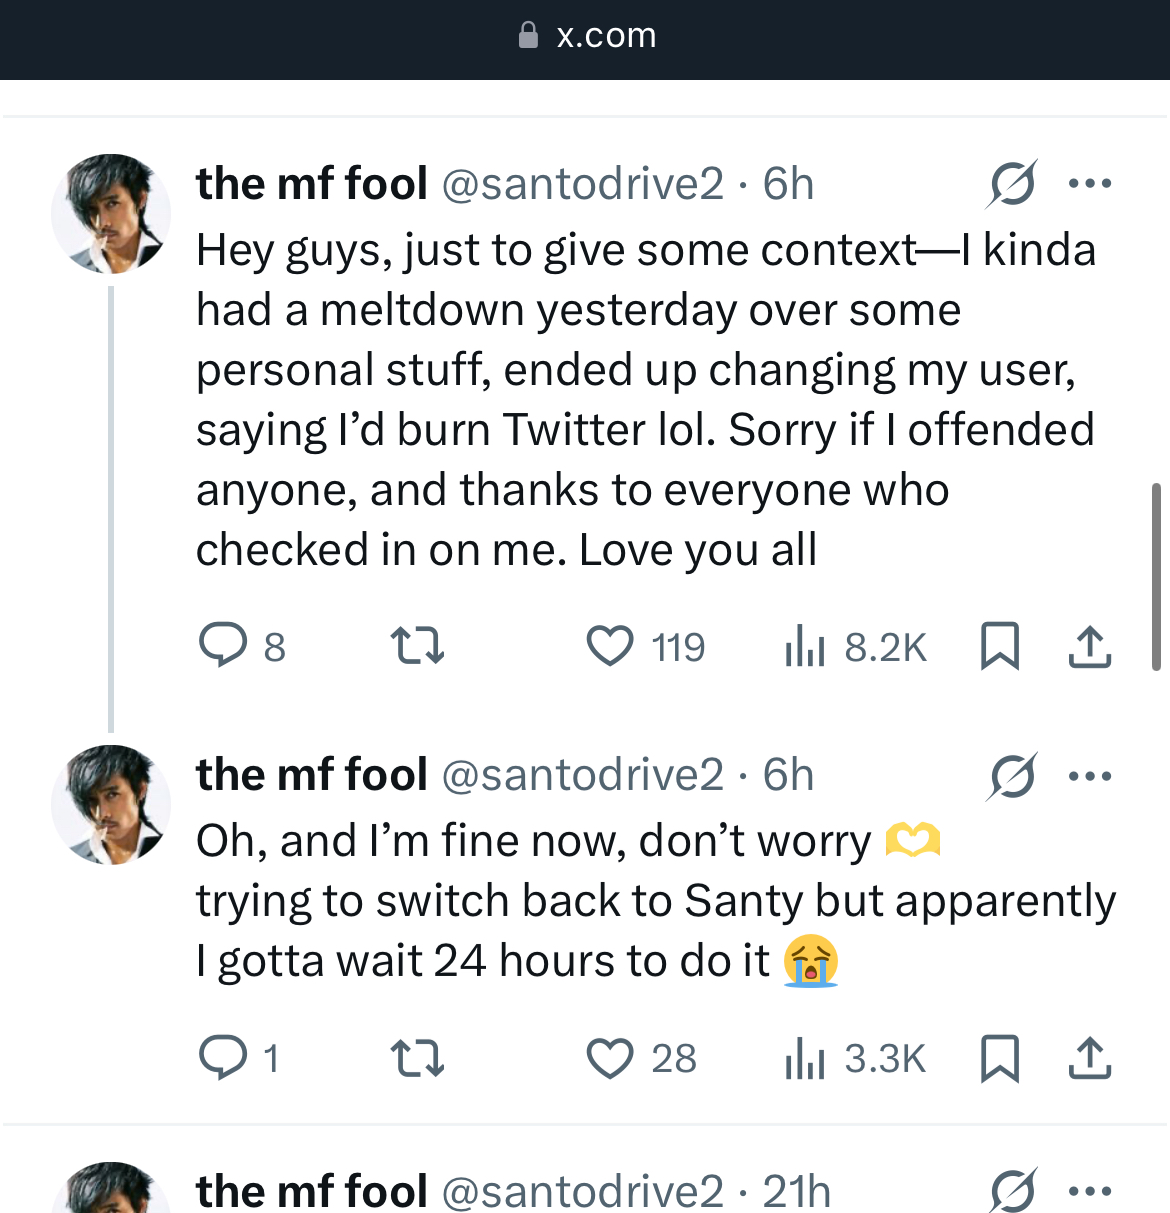Image resolution: width=1170 pixels, height=1213 pixels.
Task: Open Grok icon on second tweet
Action: tap(1012, 776)
